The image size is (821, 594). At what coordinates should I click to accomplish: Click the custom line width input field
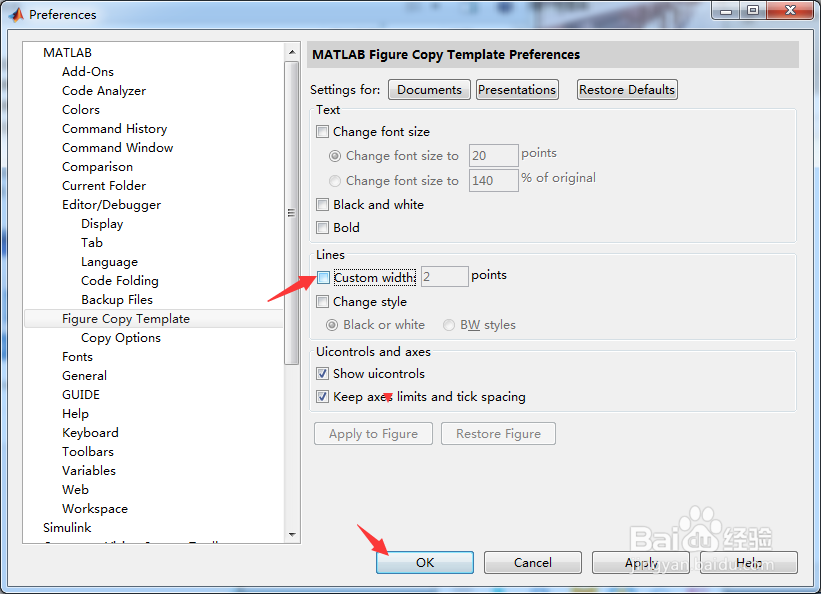click(x=445, y=276)
